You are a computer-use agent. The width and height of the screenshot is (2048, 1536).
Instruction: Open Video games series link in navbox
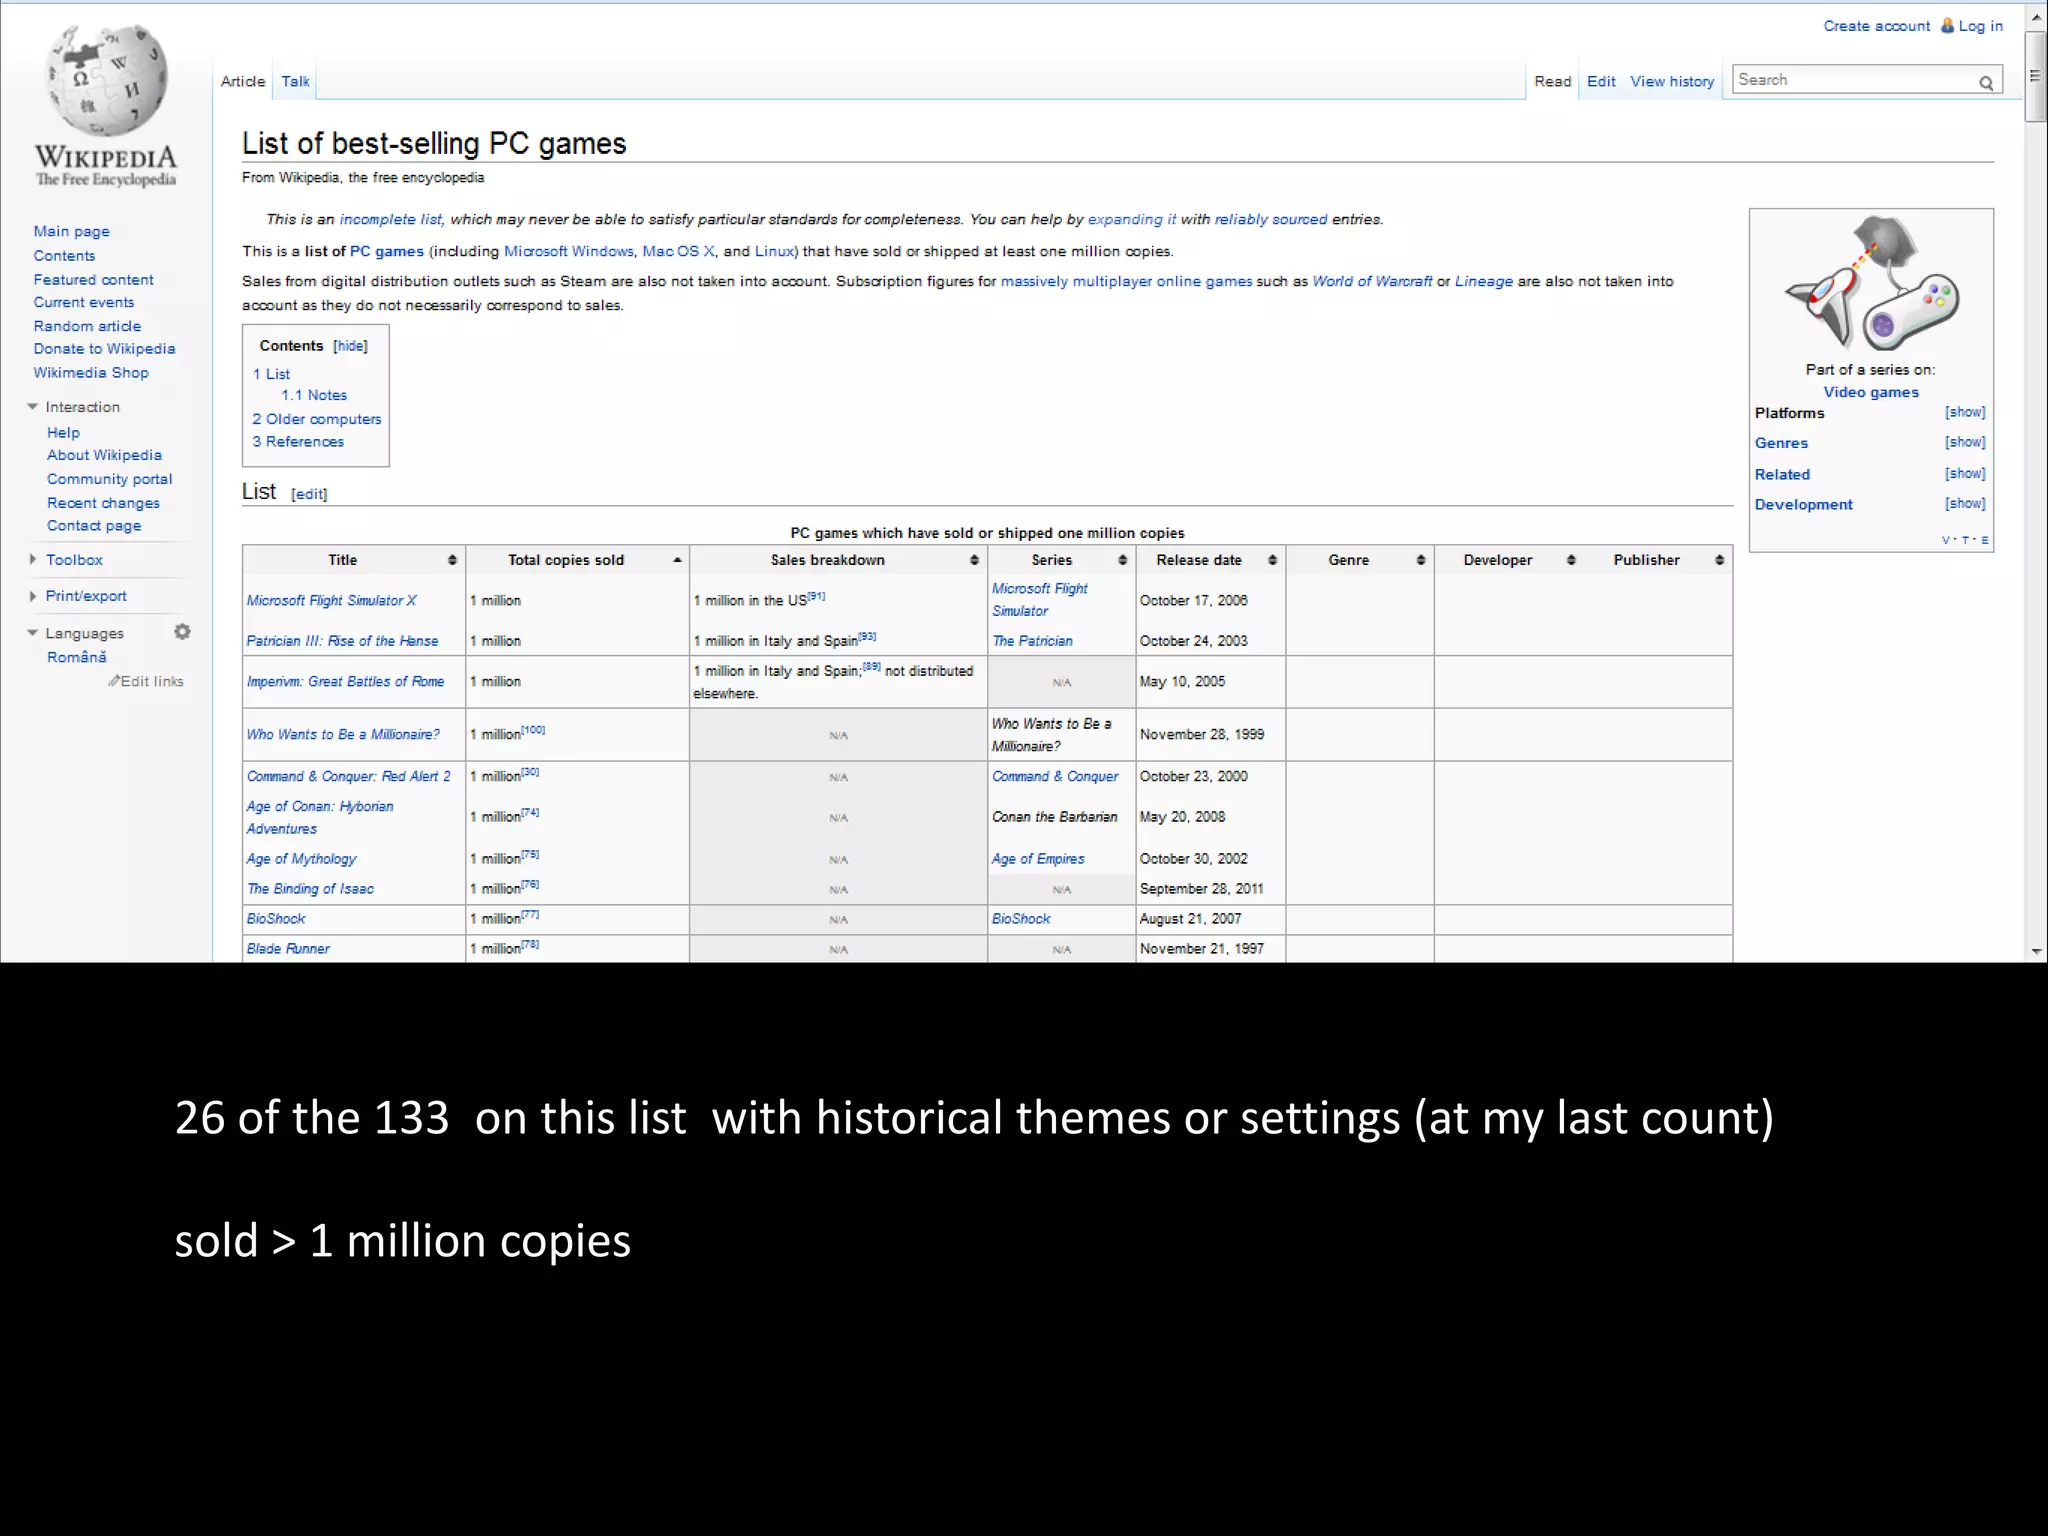[x=1871, y=392]
